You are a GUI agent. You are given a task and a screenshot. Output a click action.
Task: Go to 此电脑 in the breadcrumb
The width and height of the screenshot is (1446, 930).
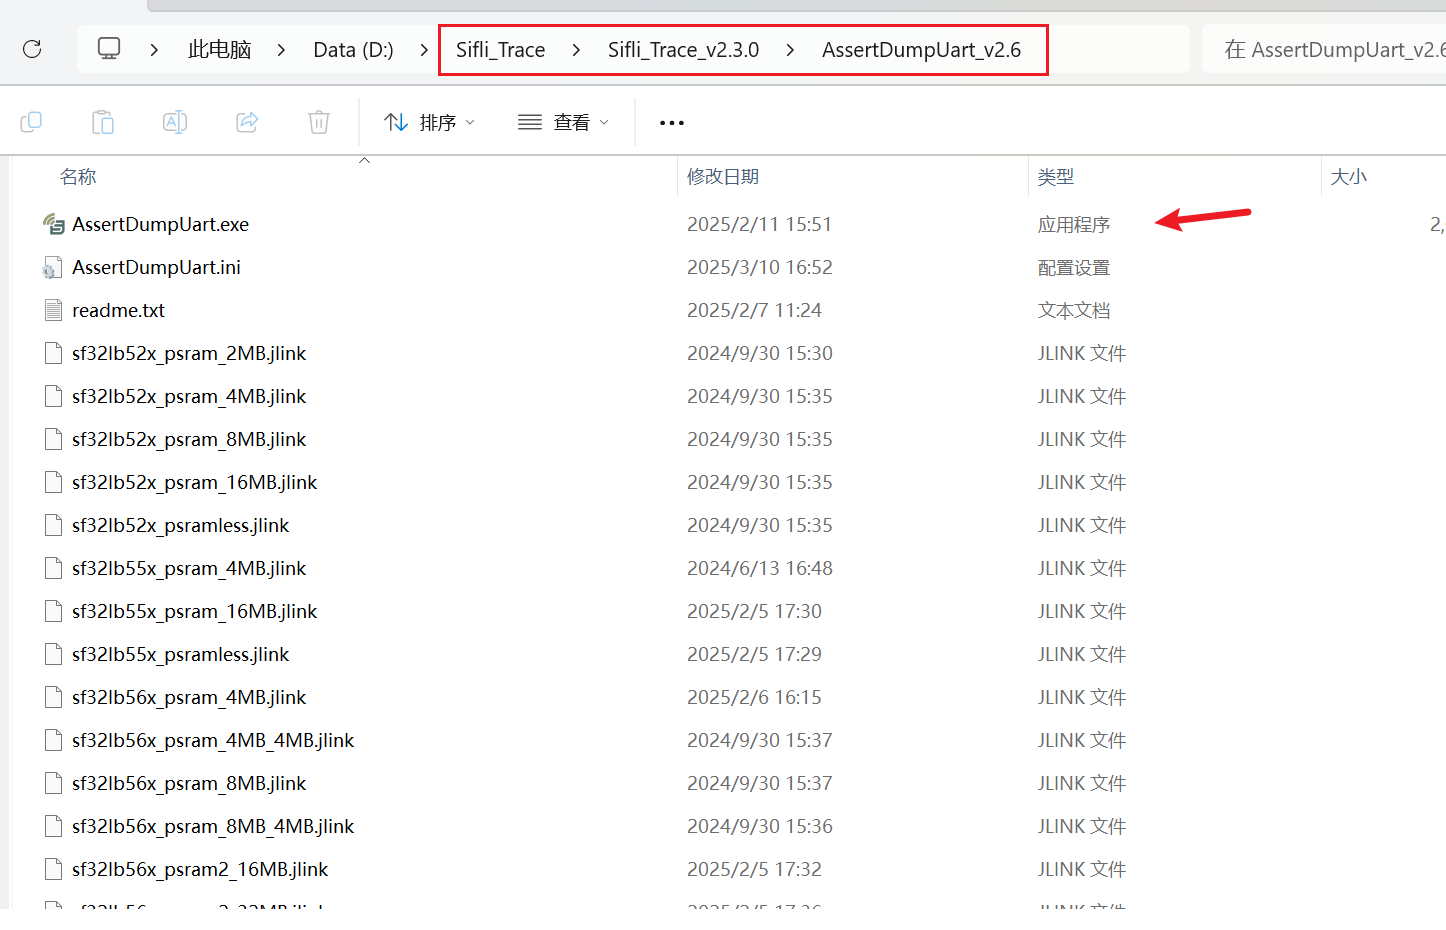219,50
